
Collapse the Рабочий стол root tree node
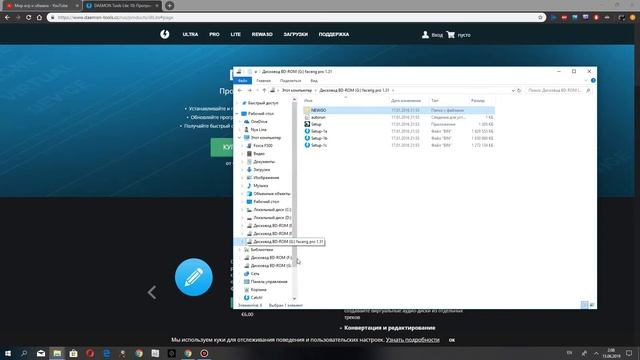[237, 113]
